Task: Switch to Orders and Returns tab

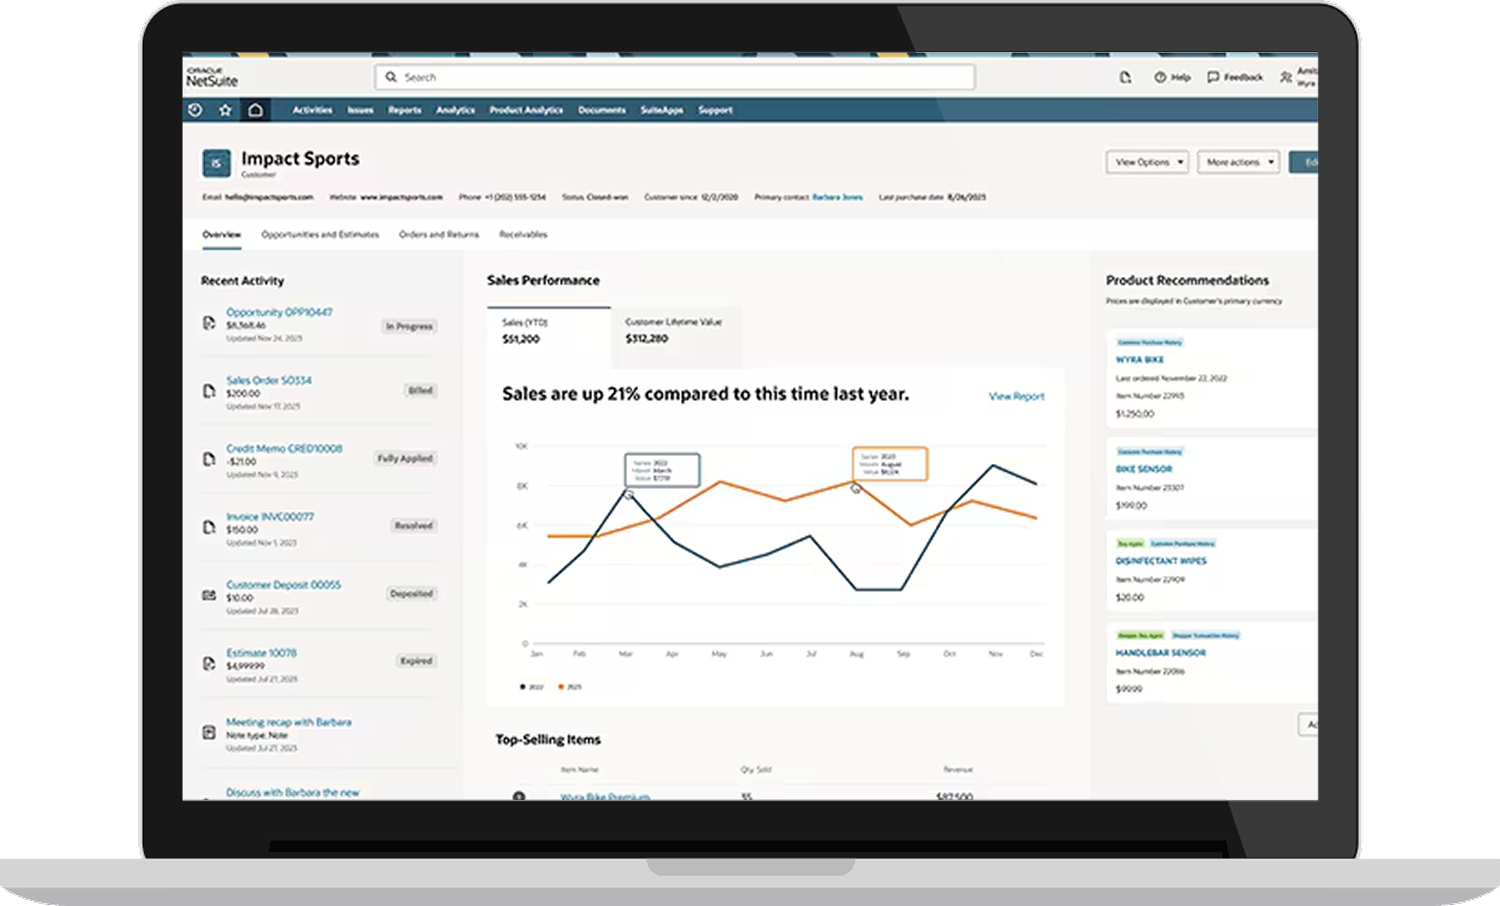Action: coord(439,234)
